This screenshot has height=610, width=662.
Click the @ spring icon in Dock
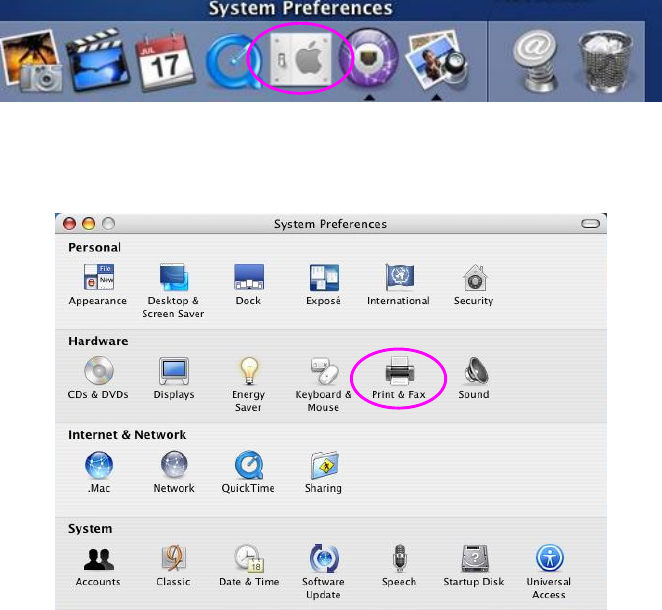pos(534,61)
